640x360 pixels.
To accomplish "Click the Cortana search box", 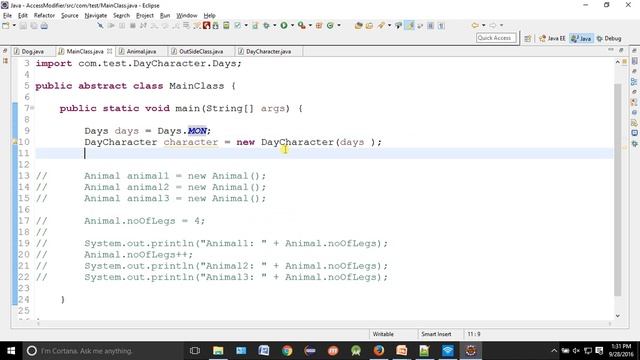I will pyautogui.click(x=103, y=351).
